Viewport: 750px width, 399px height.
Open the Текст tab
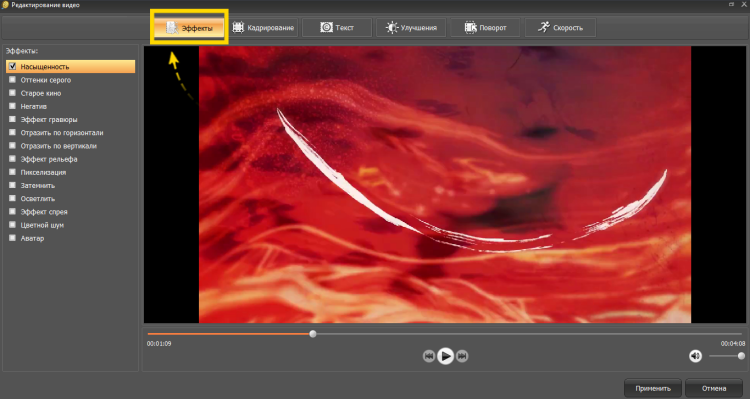click(x=337, y=28)
